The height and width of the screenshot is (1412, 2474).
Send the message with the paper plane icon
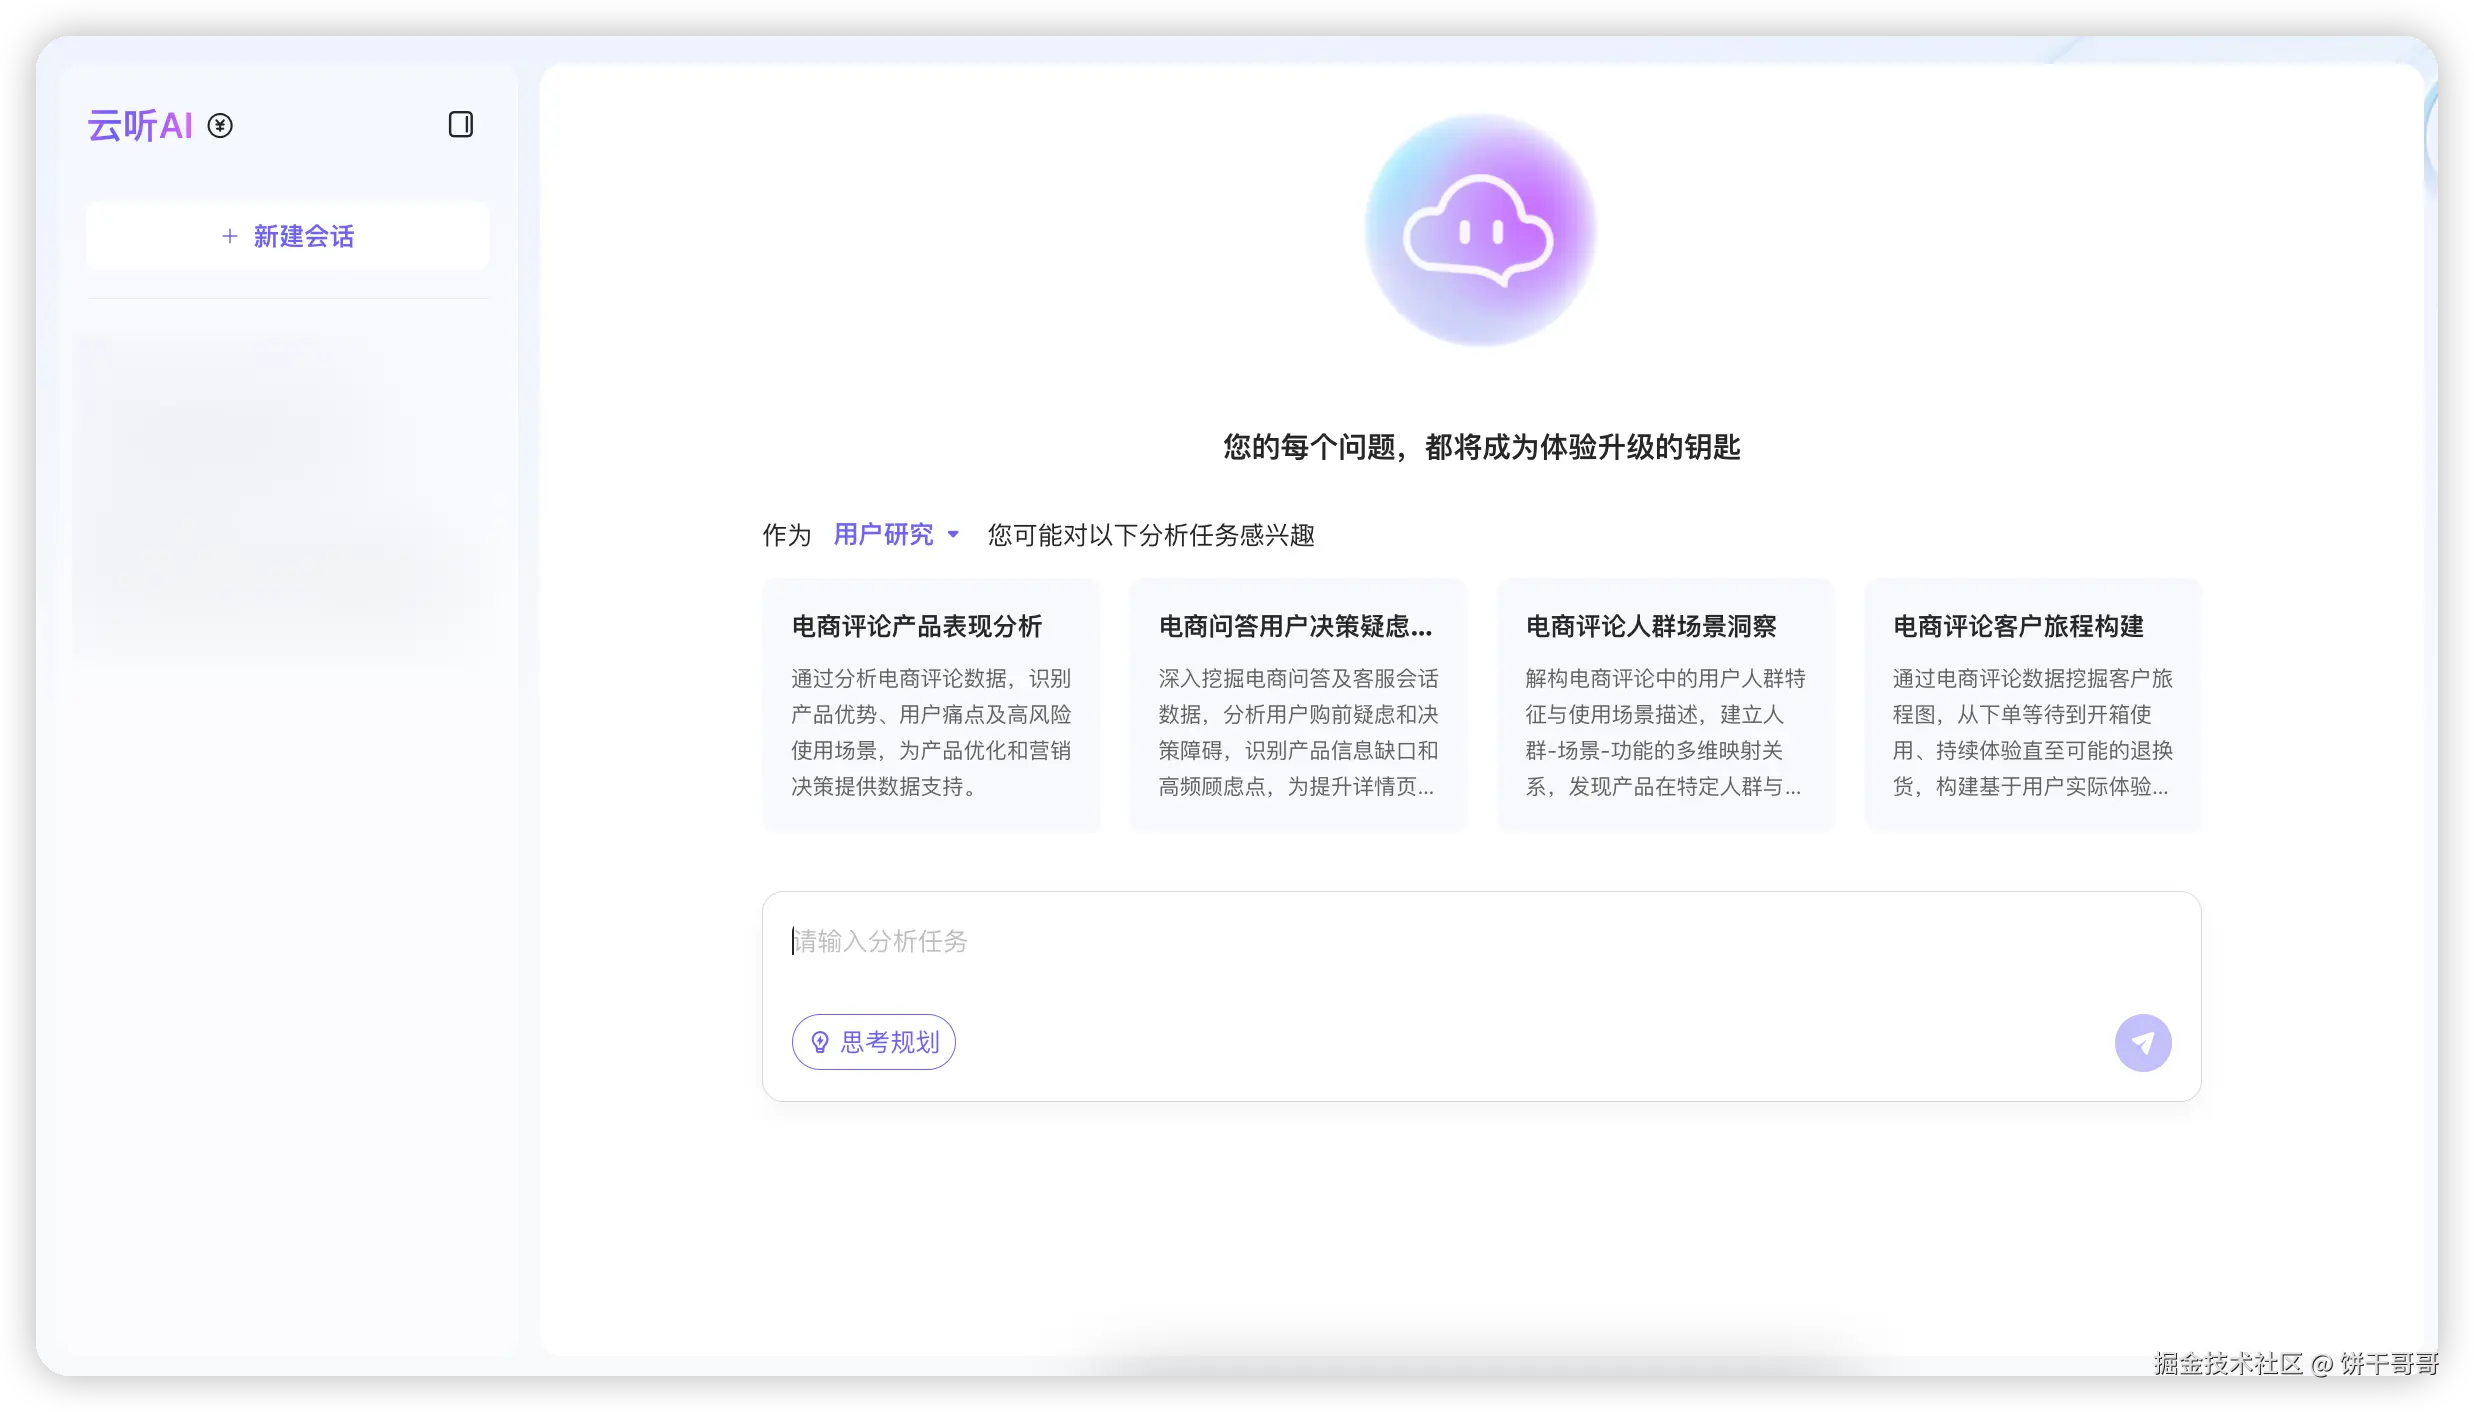(2142, 1043)
